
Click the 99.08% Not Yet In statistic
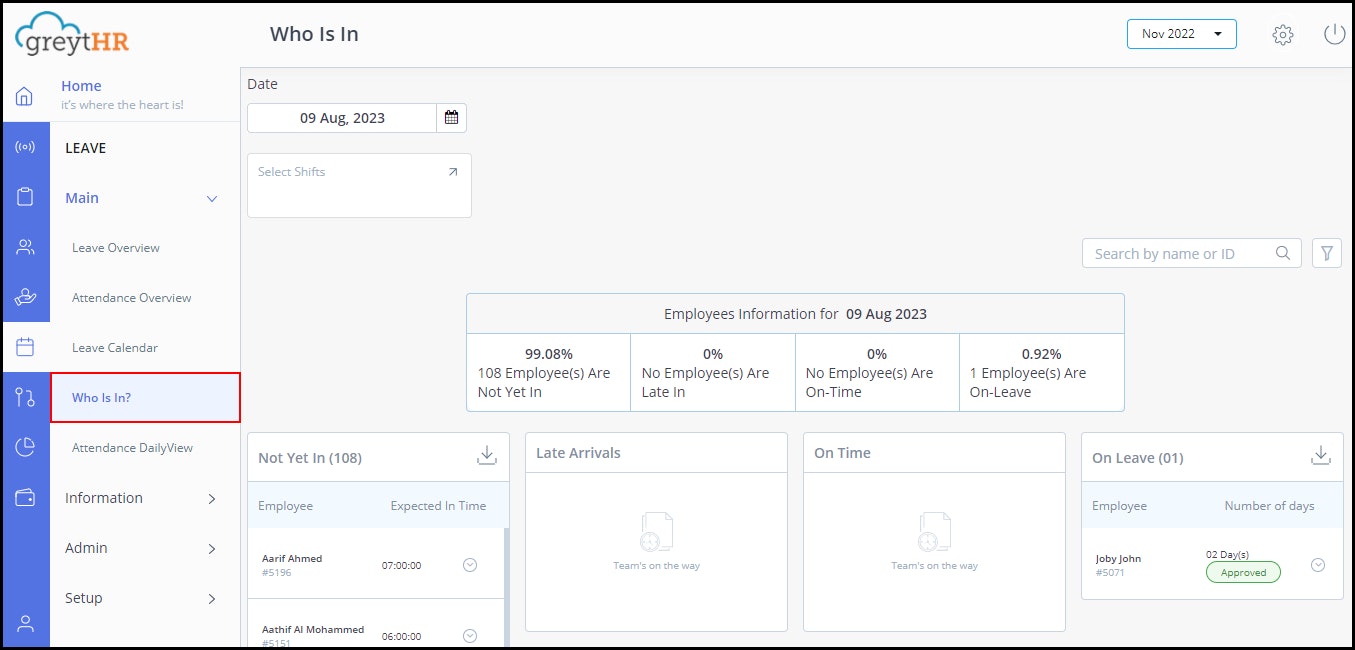click(548, 354)
